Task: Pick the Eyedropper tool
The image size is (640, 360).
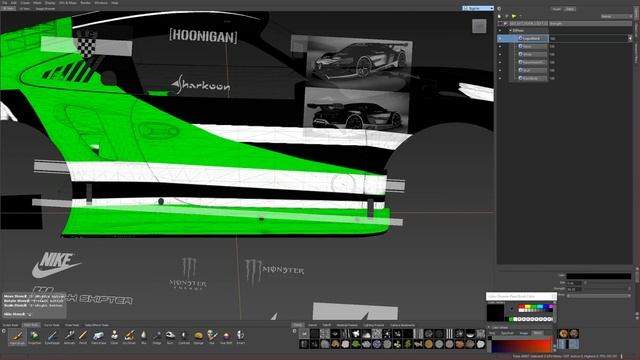Action: pyautogui.click(x=52, y=336)
